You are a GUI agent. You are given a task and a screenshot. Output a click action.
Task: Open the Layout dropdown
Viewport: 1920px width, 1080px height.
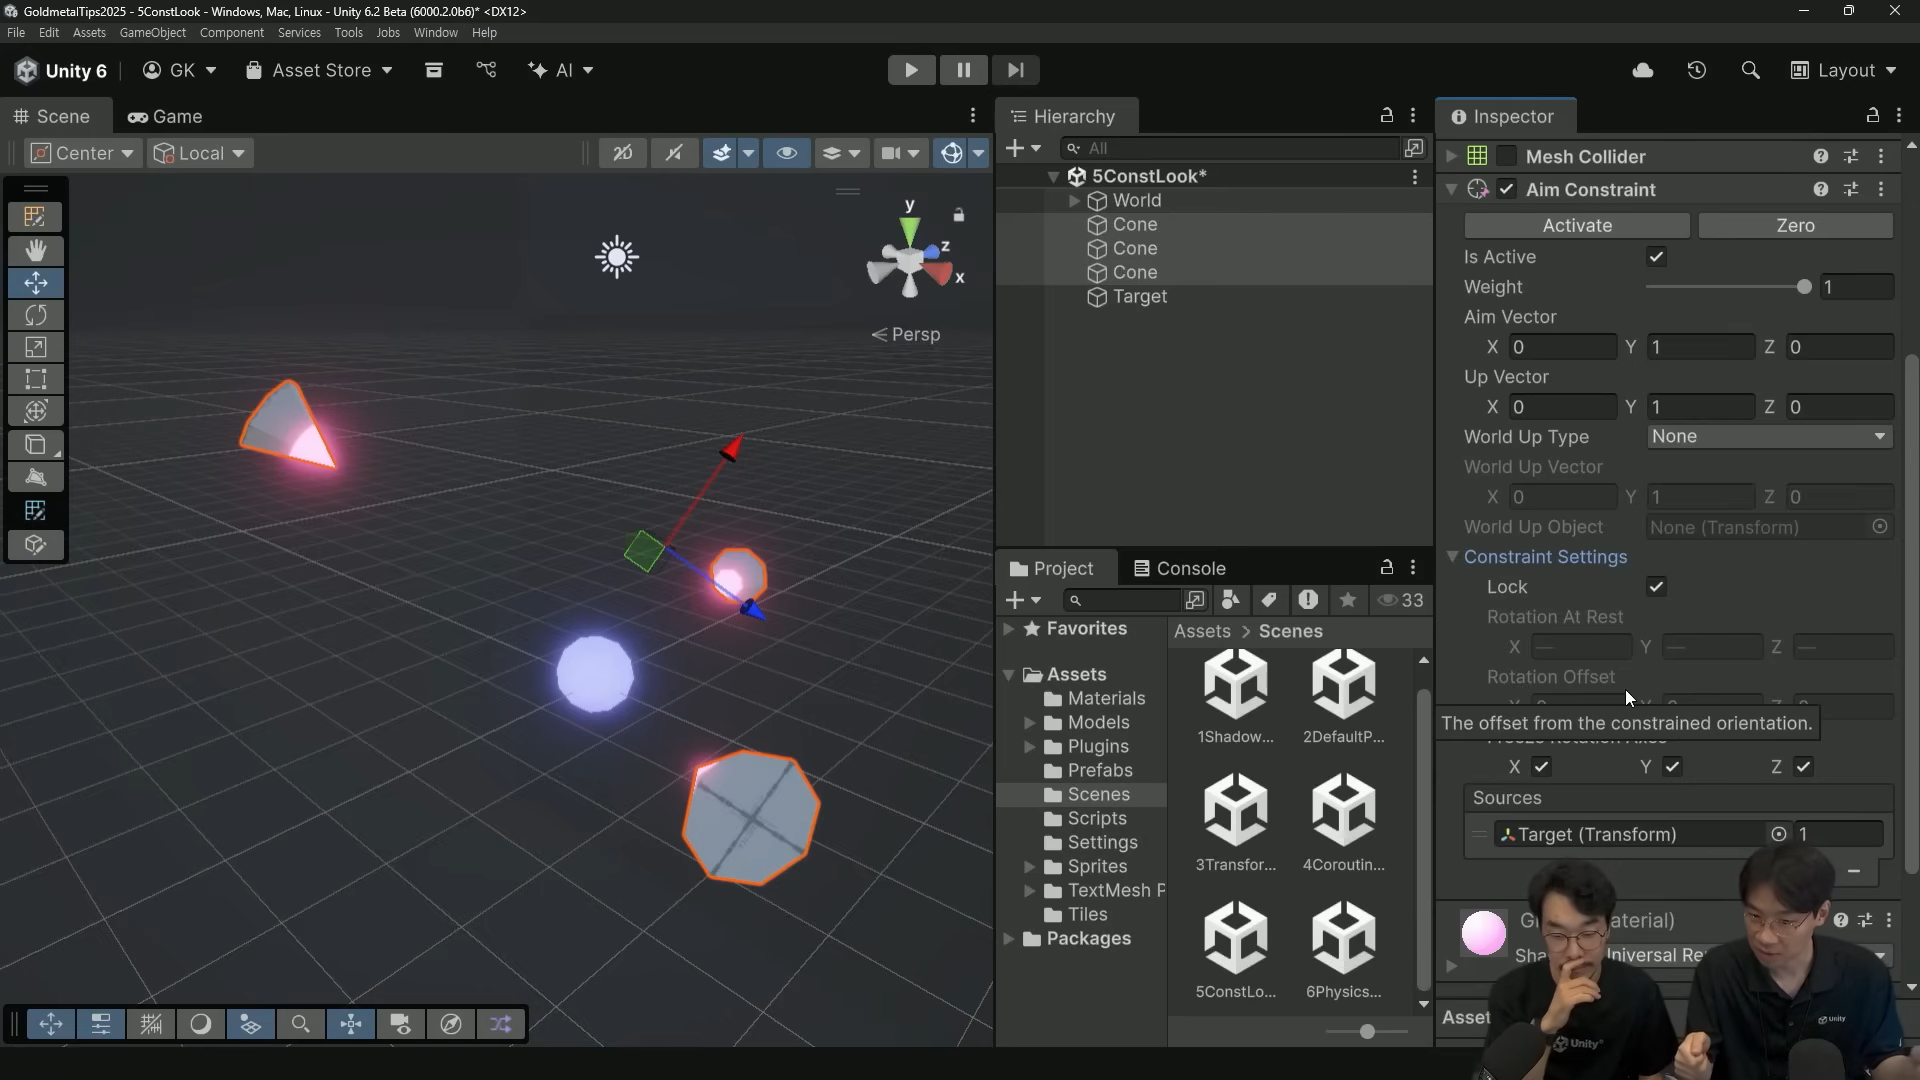coord(1844,70)
